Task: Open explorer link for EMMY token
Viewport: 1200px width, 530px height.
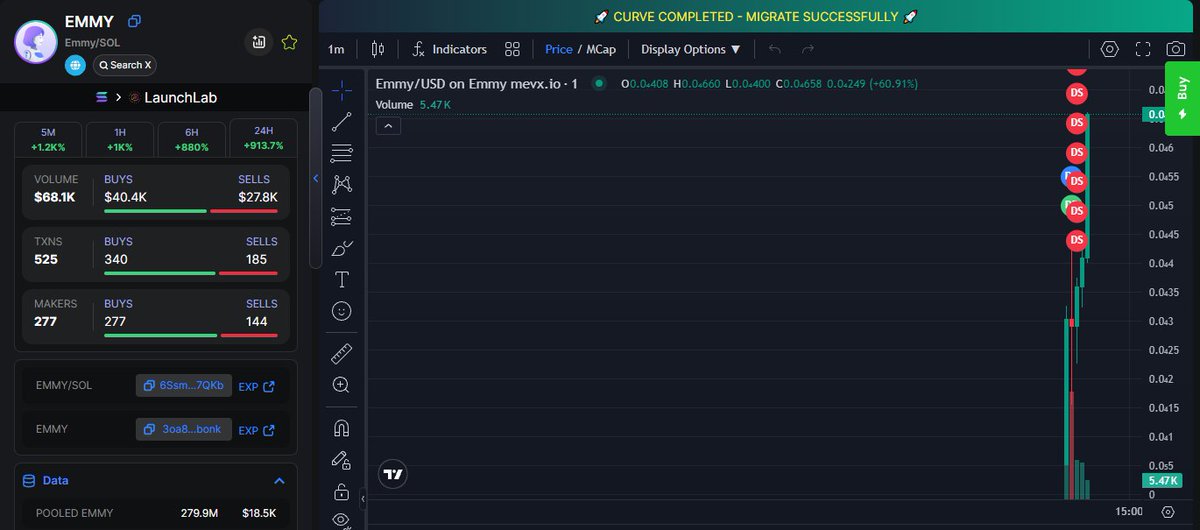Action: [x=257, y=430]
